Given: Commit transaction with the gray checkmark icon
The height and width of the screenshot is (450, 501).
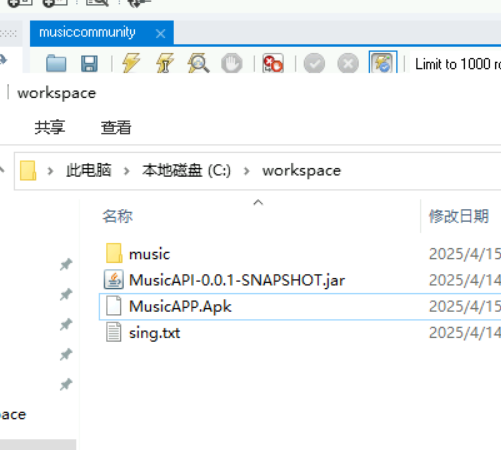Looking at the screenshot, I should (314, 63).
